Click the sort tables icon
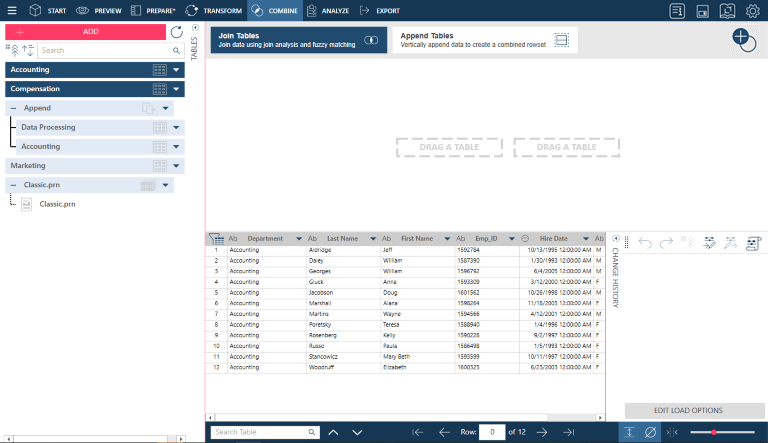 click(x=28, y=50)
